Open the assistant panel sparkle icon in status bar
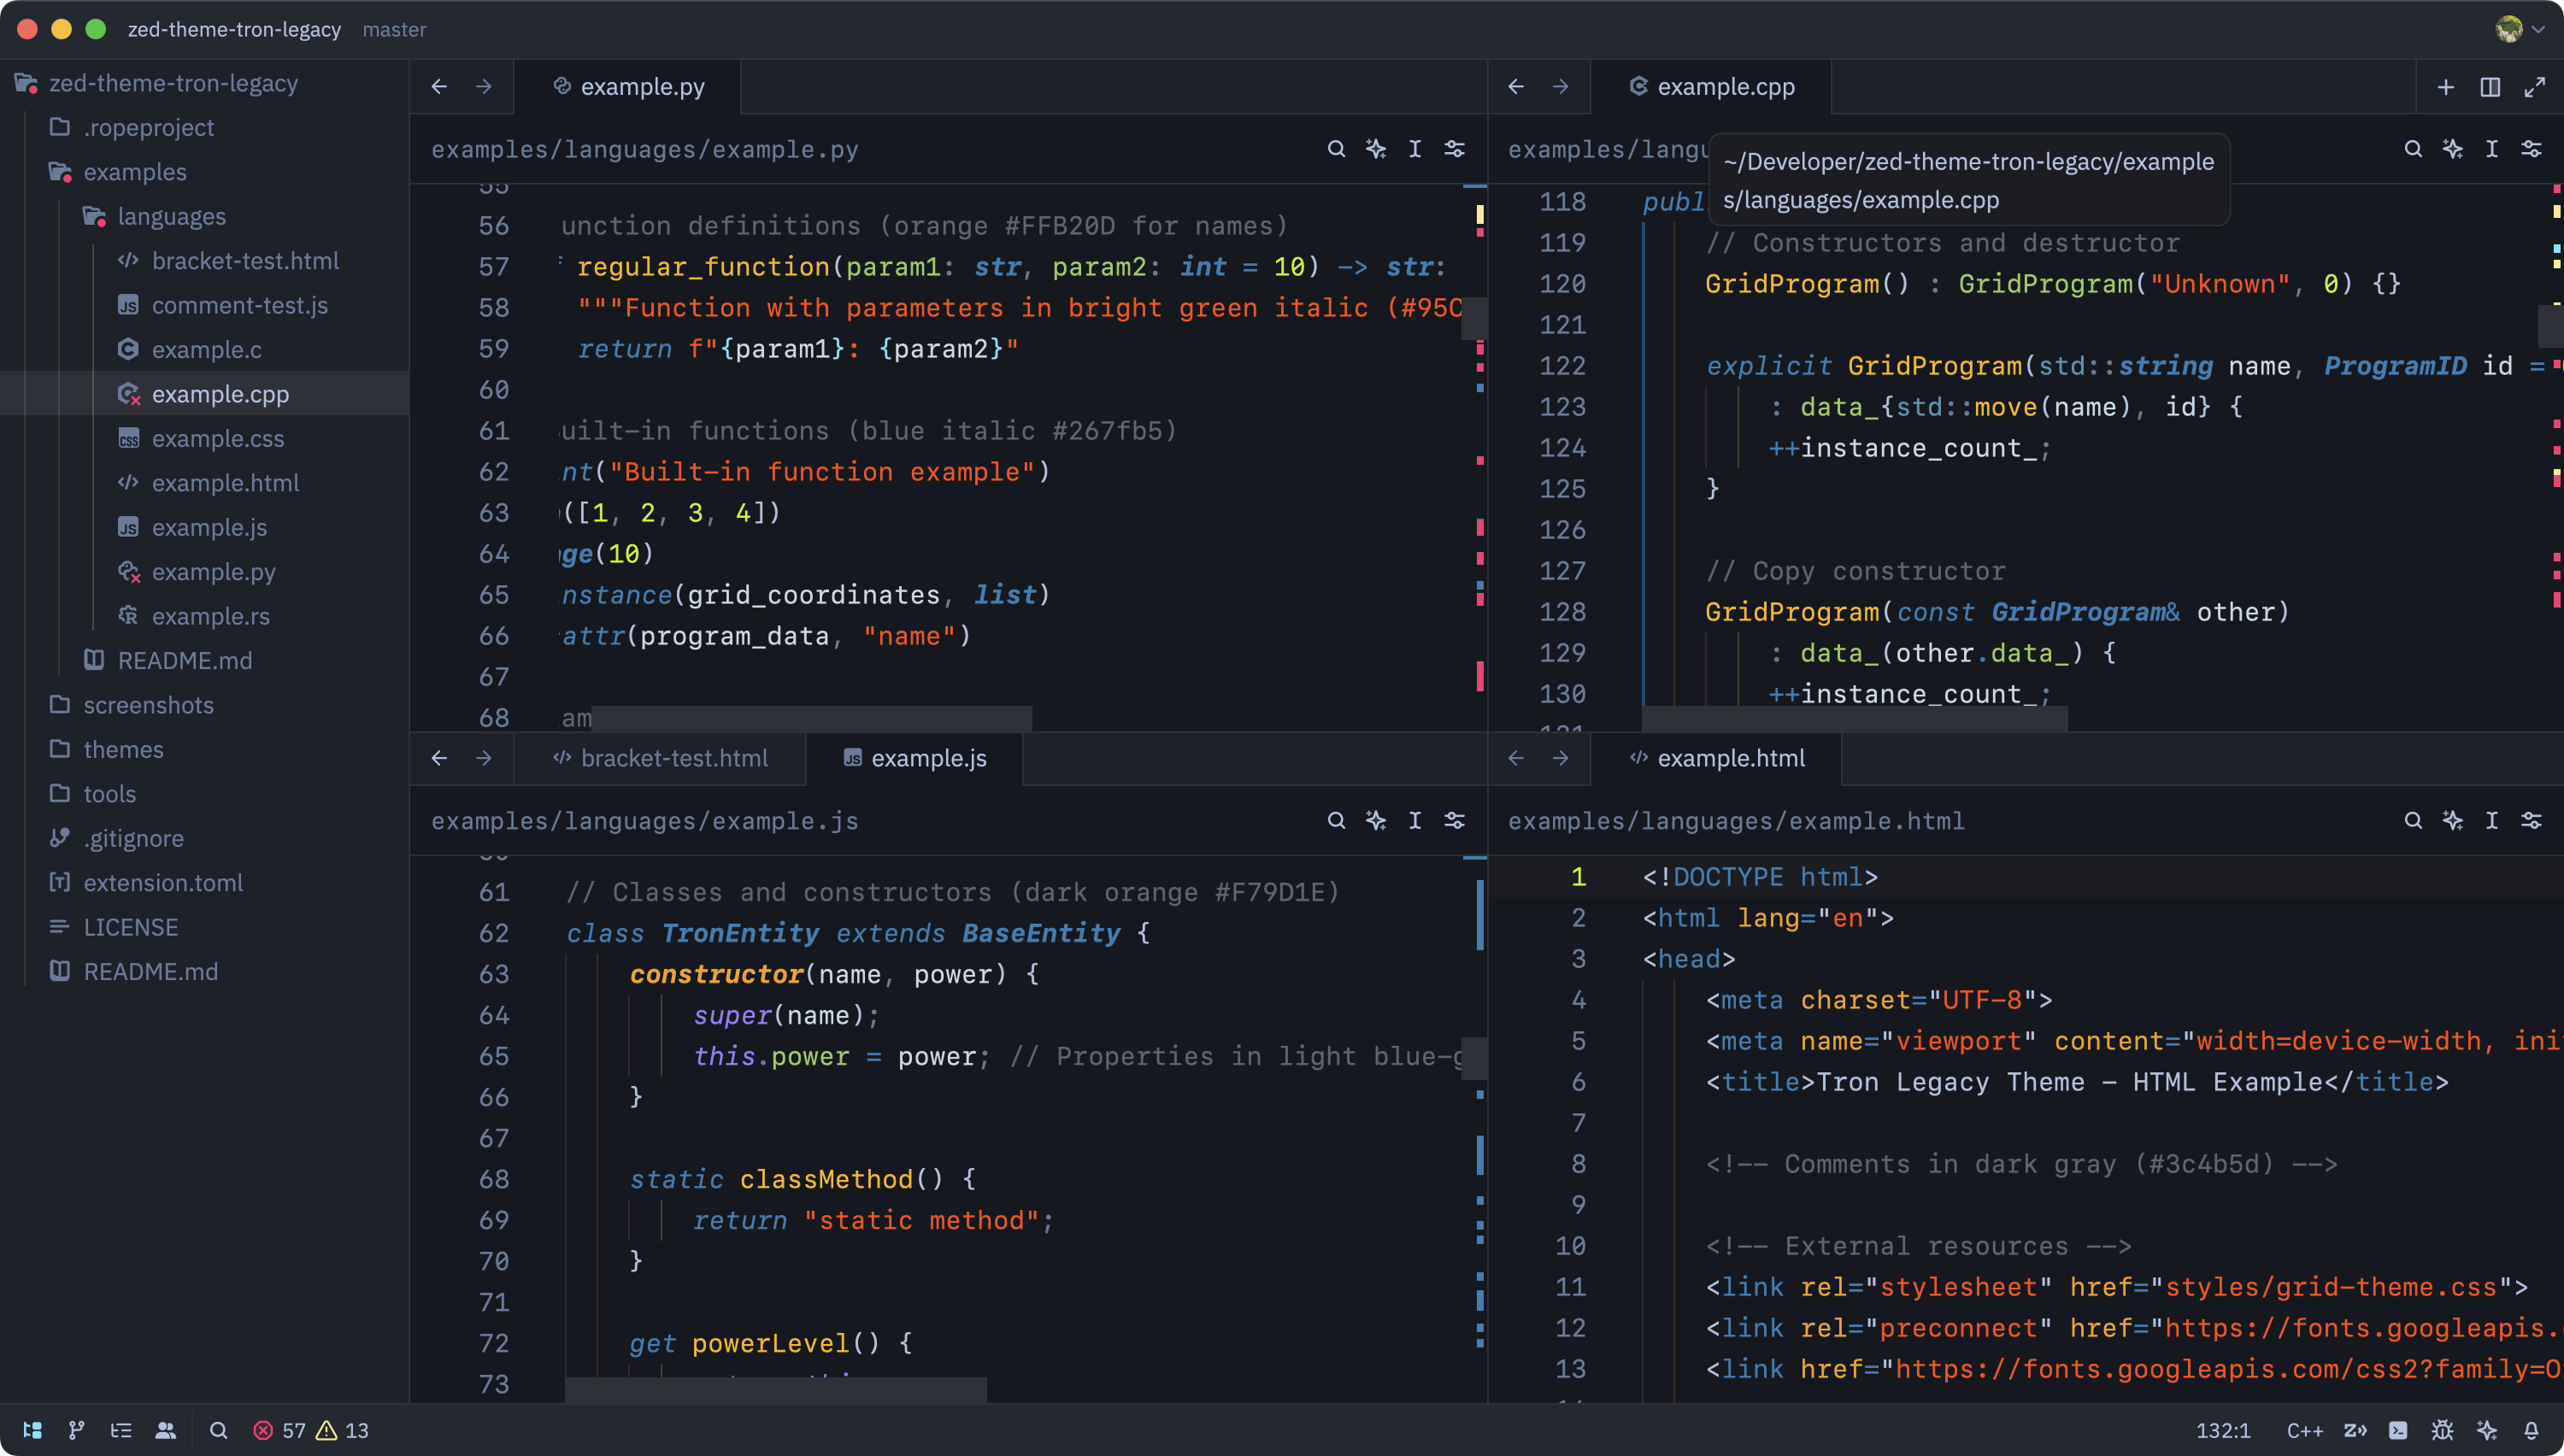 tap(2487, 1430)
